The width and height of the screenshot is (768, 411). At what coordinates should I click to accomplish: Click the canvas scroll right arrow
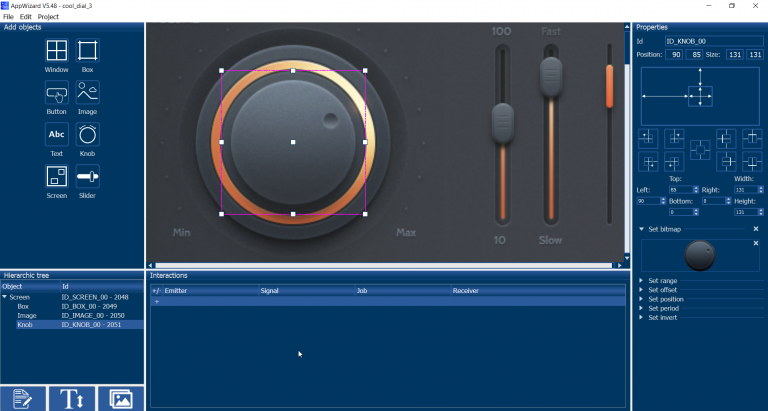pos(620,266)
